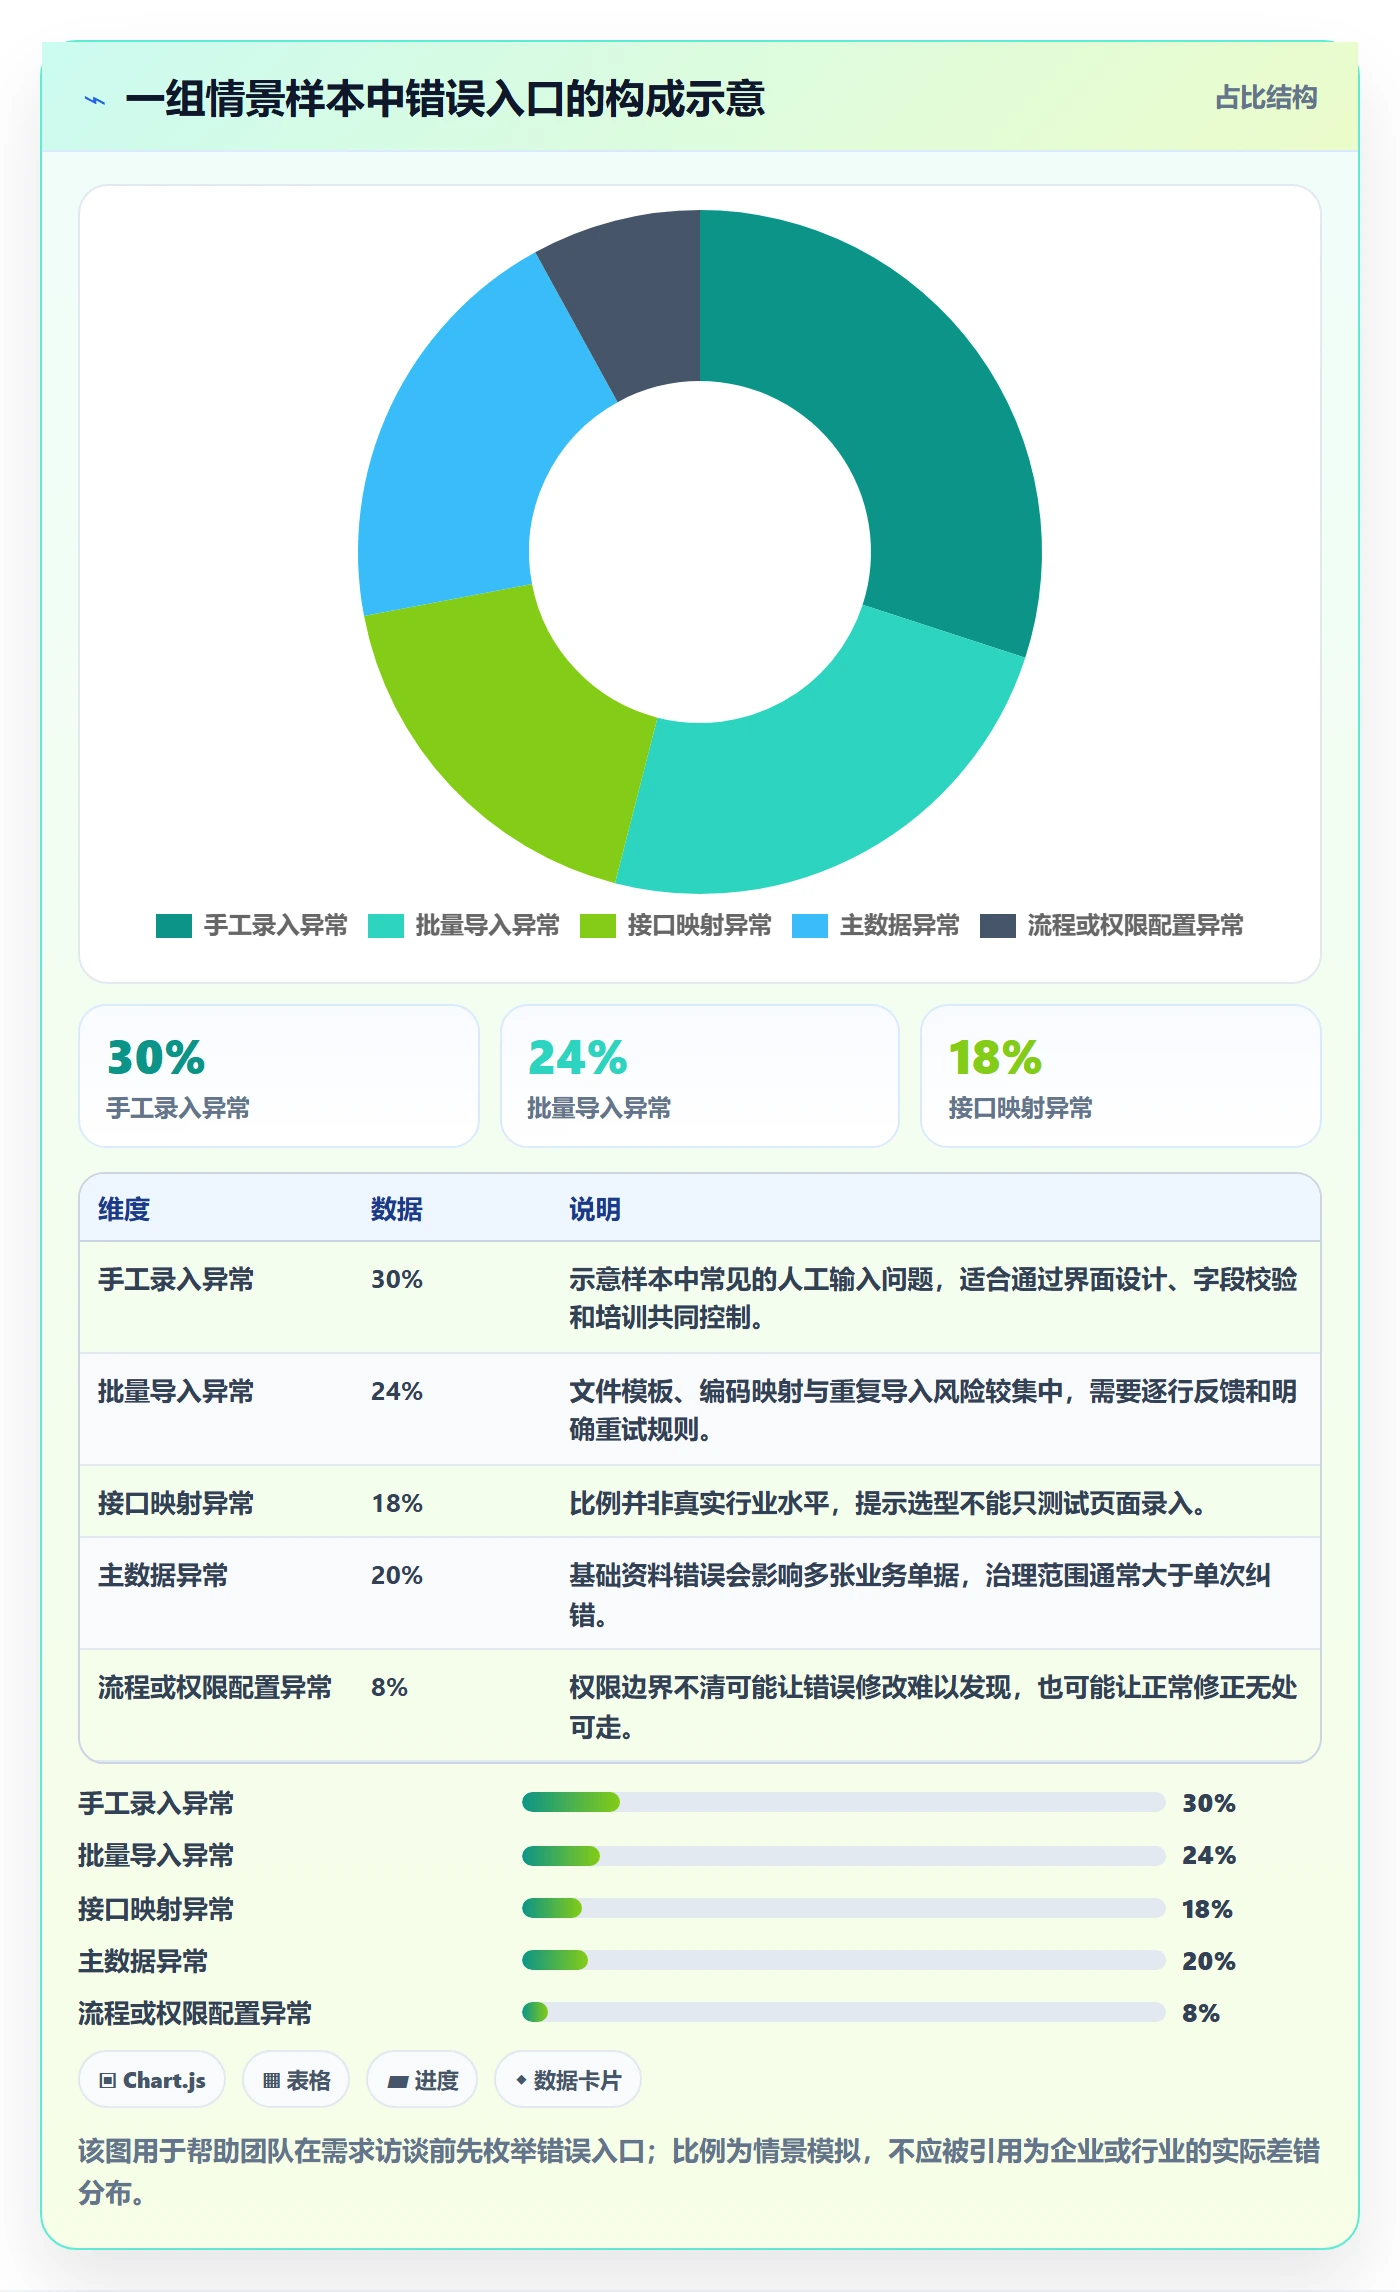1400x2292 pixels.
Task: Select 手工录入异常 cell in table
Action: 176,1279
